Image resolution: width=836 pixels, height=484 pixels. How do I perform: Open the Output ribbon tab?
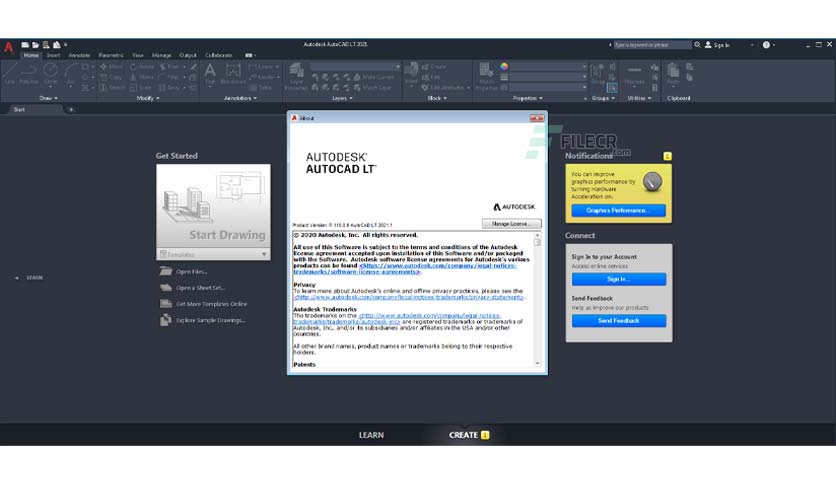(x=188, y=55)
